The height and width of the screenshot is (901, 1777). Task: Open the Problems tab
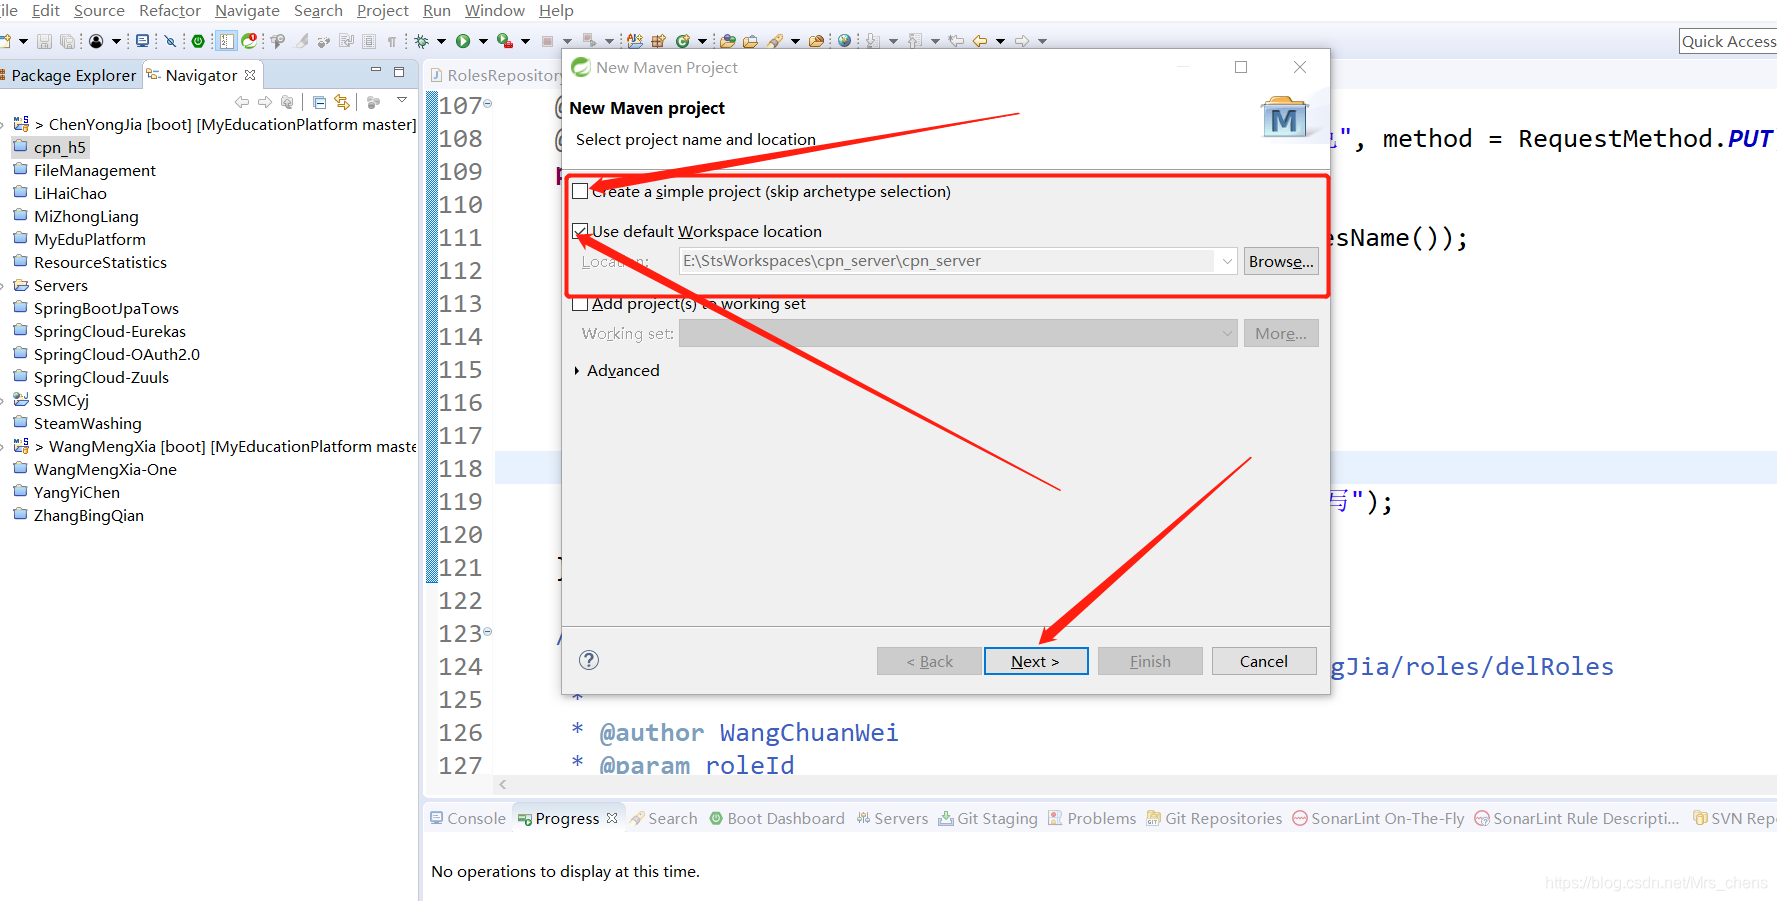pos(1092,818)
